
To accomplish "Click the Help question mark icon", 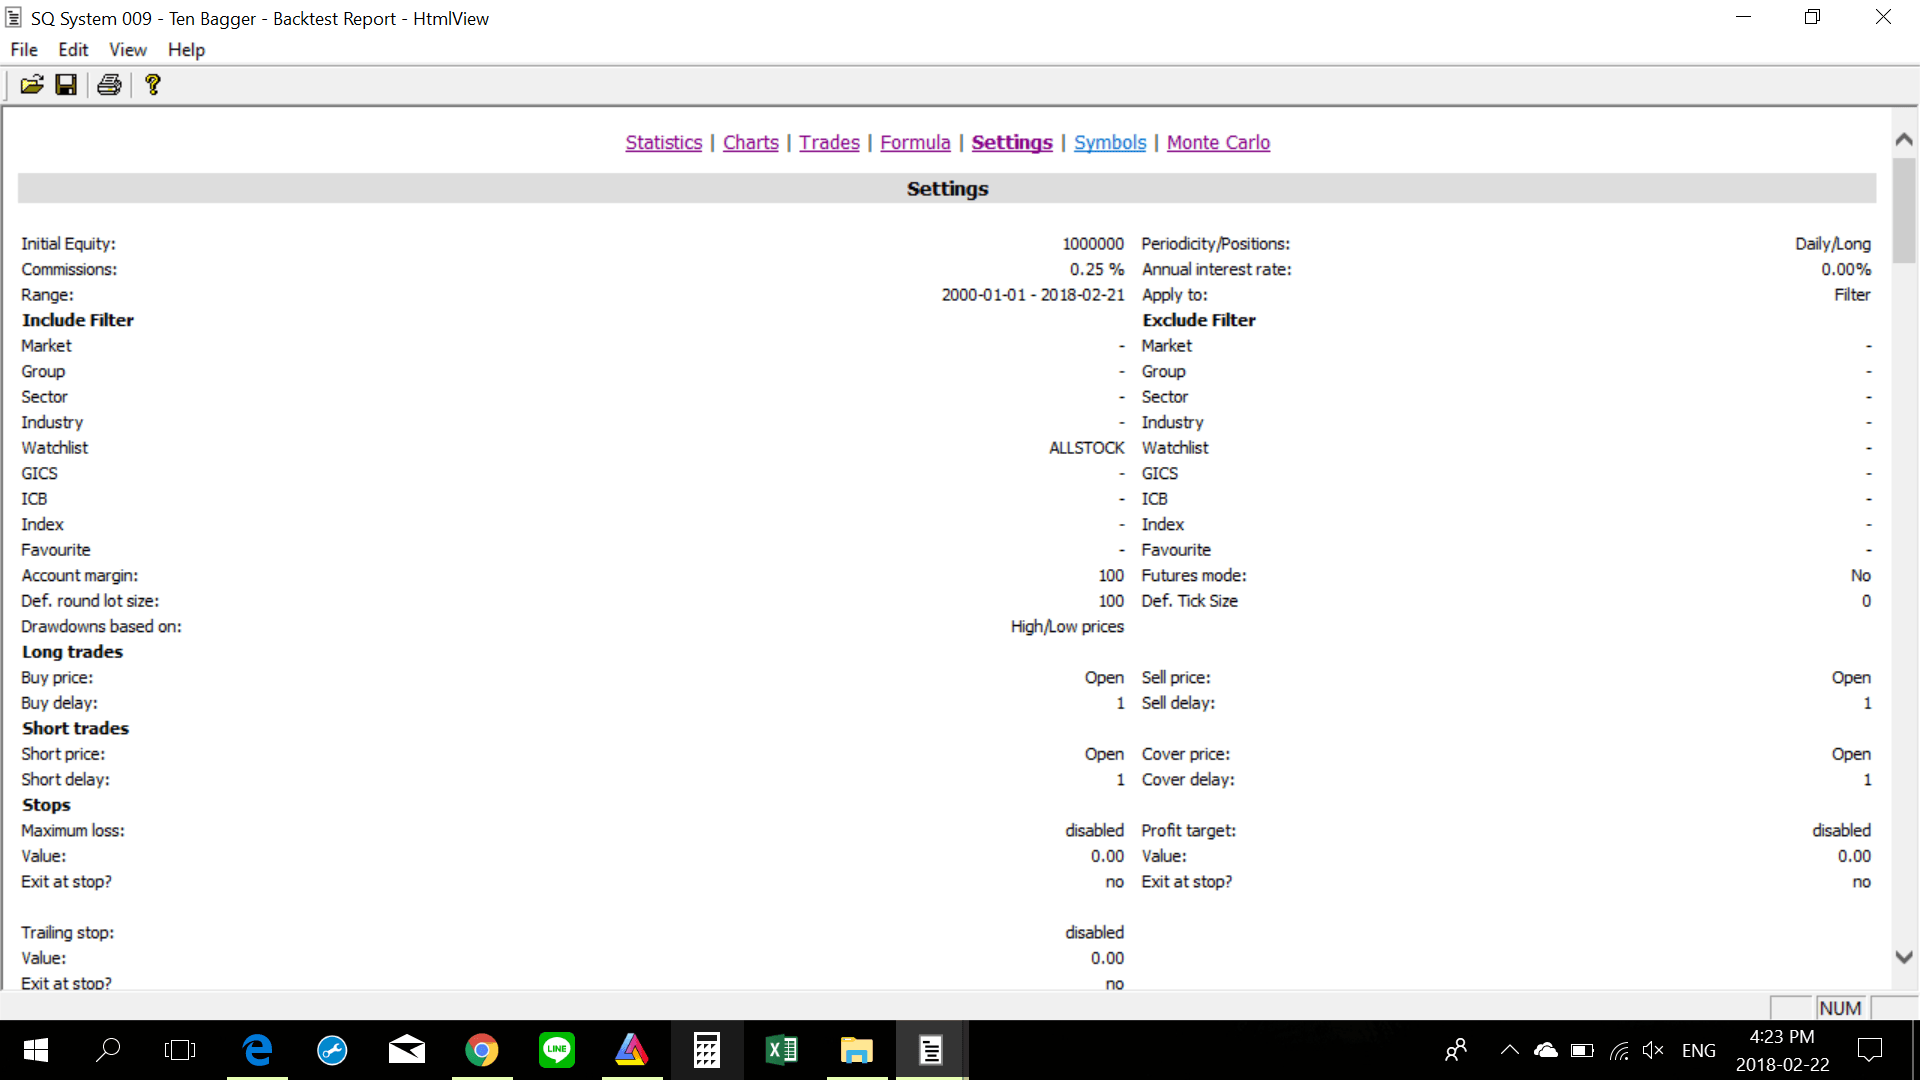I will (152, 85).
